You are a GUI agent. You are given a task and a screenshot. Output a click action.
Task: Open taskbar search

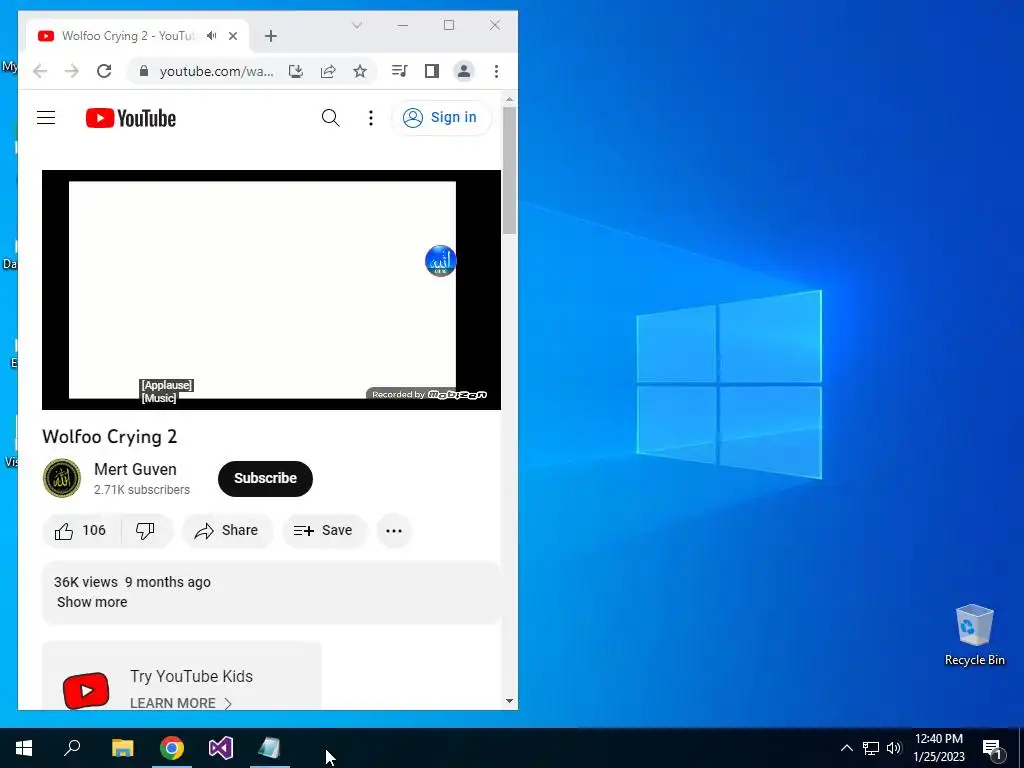72,748
